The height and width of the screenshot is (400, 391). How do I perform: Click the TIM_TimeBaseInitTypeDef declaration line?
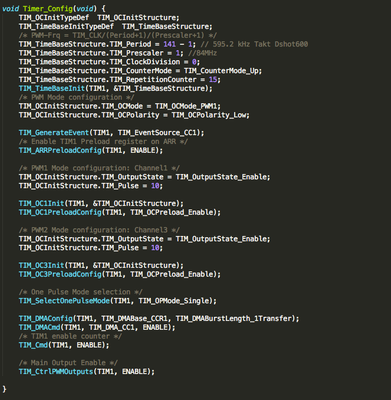point(115,26)
